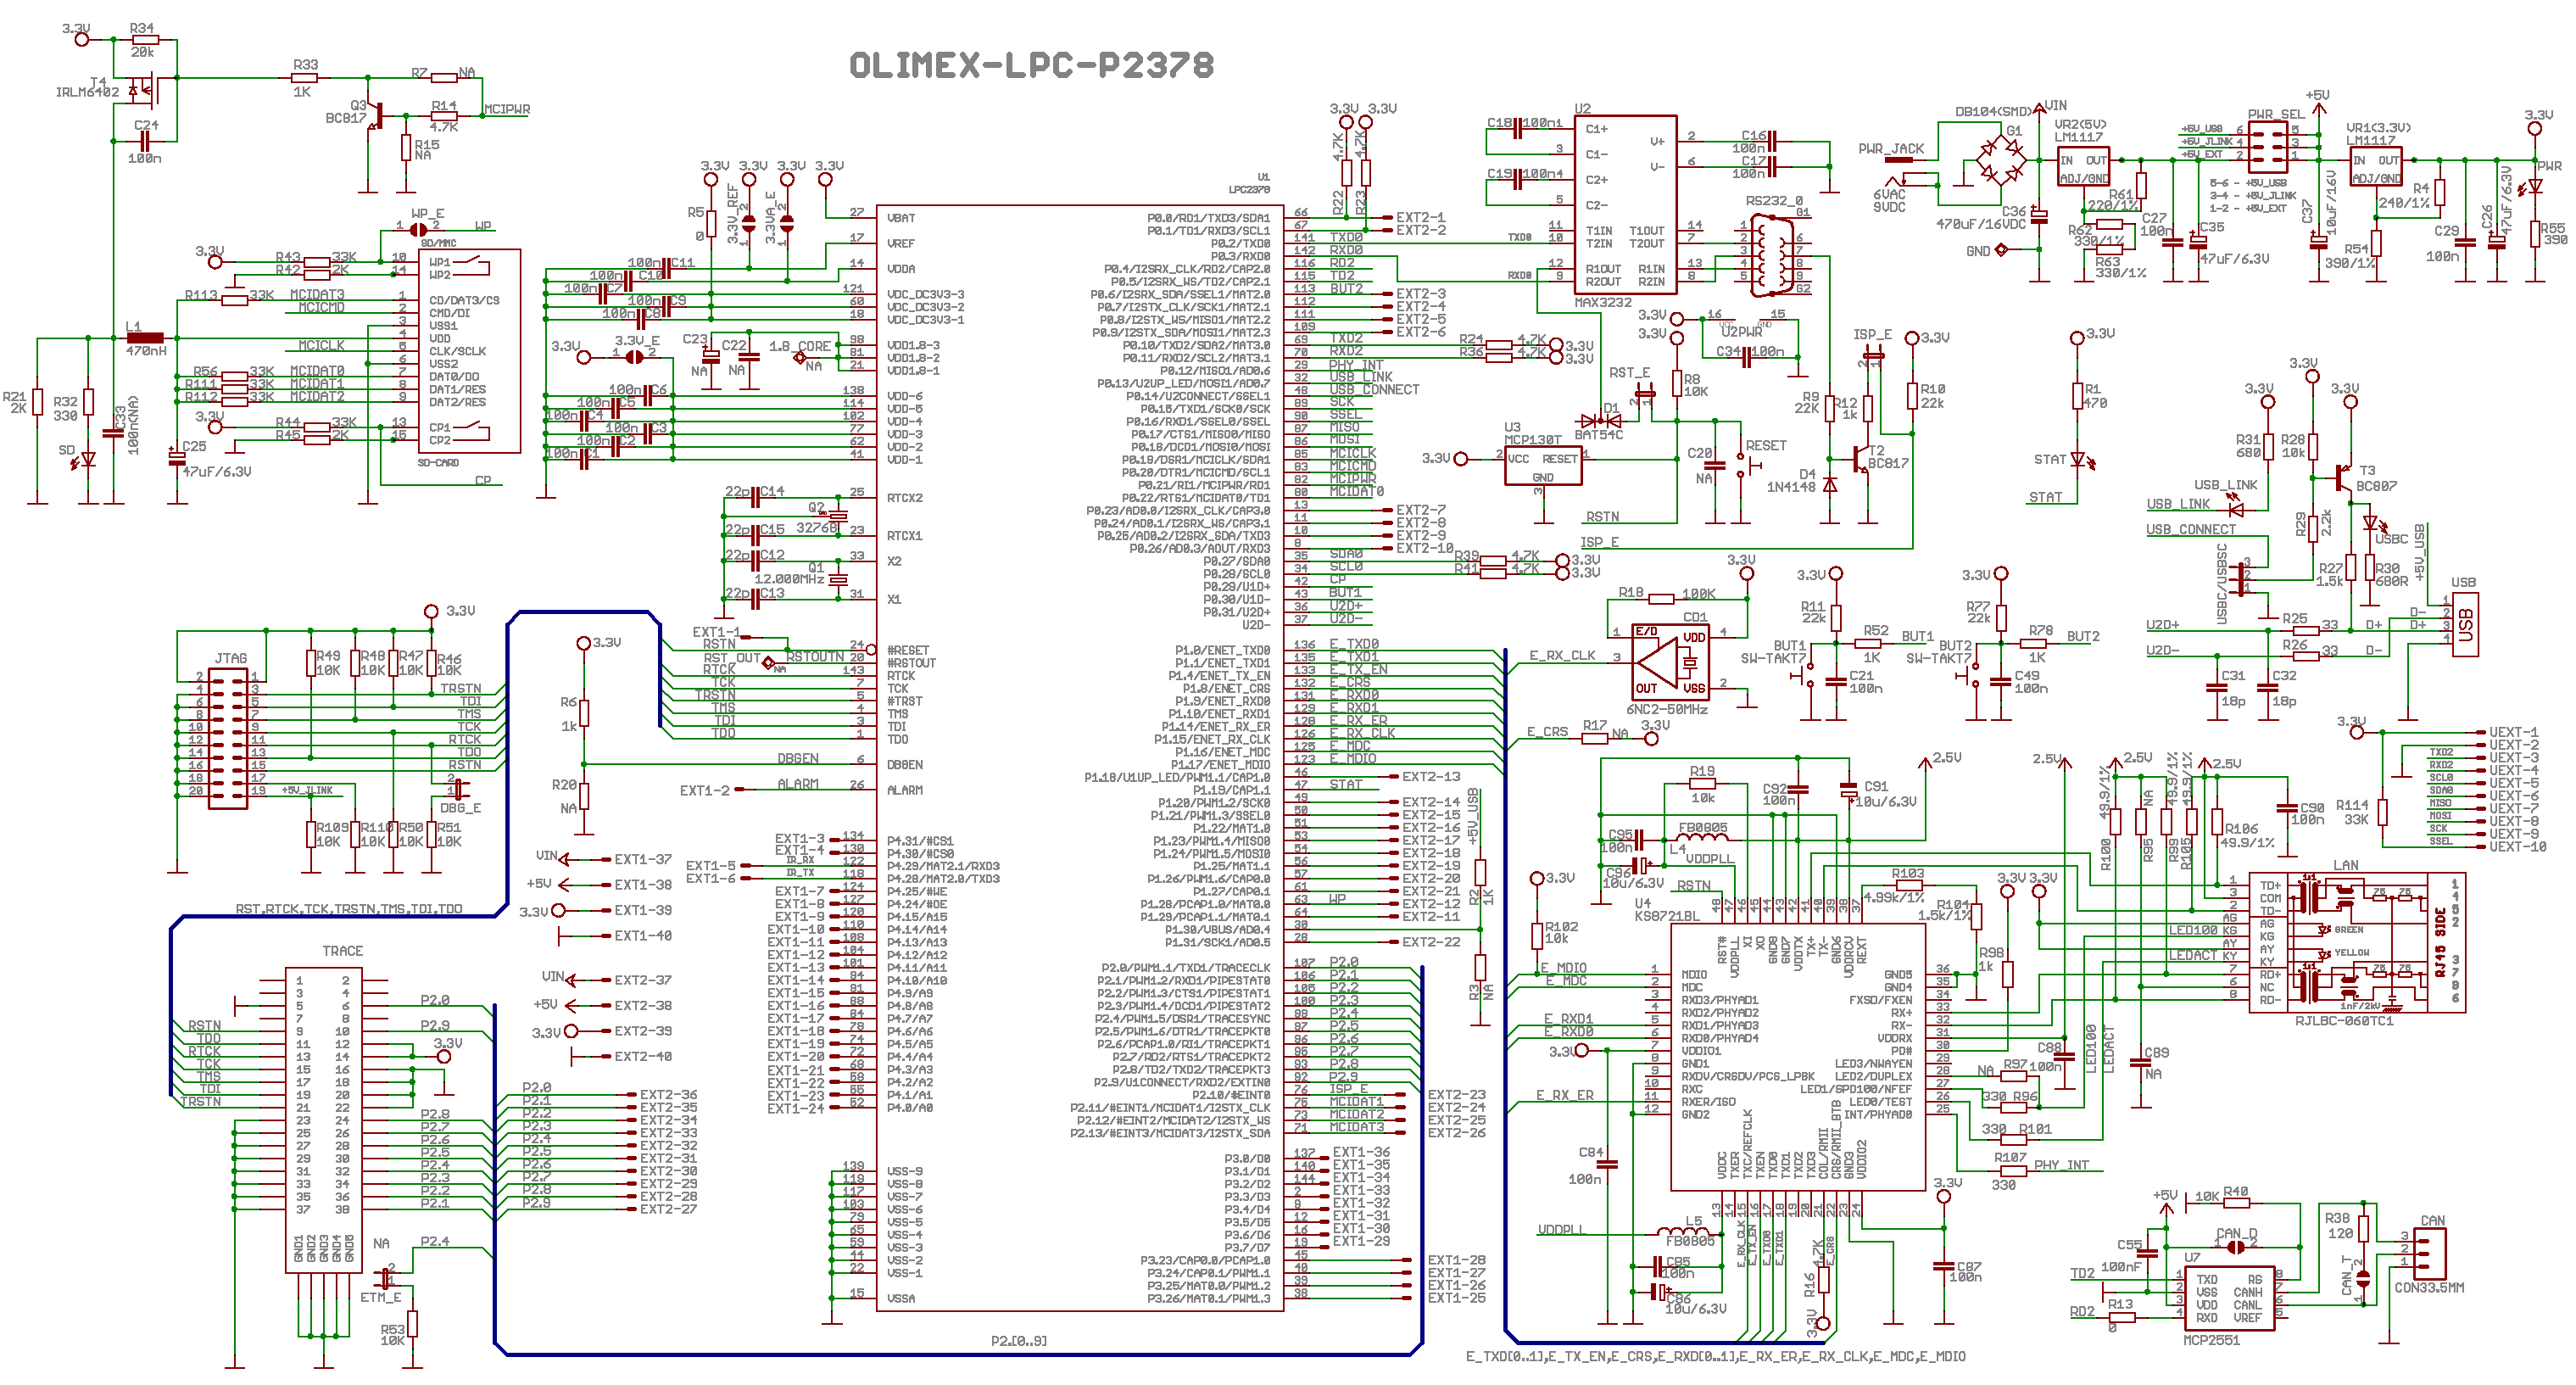Click the KS8721BL Ethernet PHY label
This screenshot has width=2576, height=1385.
pos(1667,915)
